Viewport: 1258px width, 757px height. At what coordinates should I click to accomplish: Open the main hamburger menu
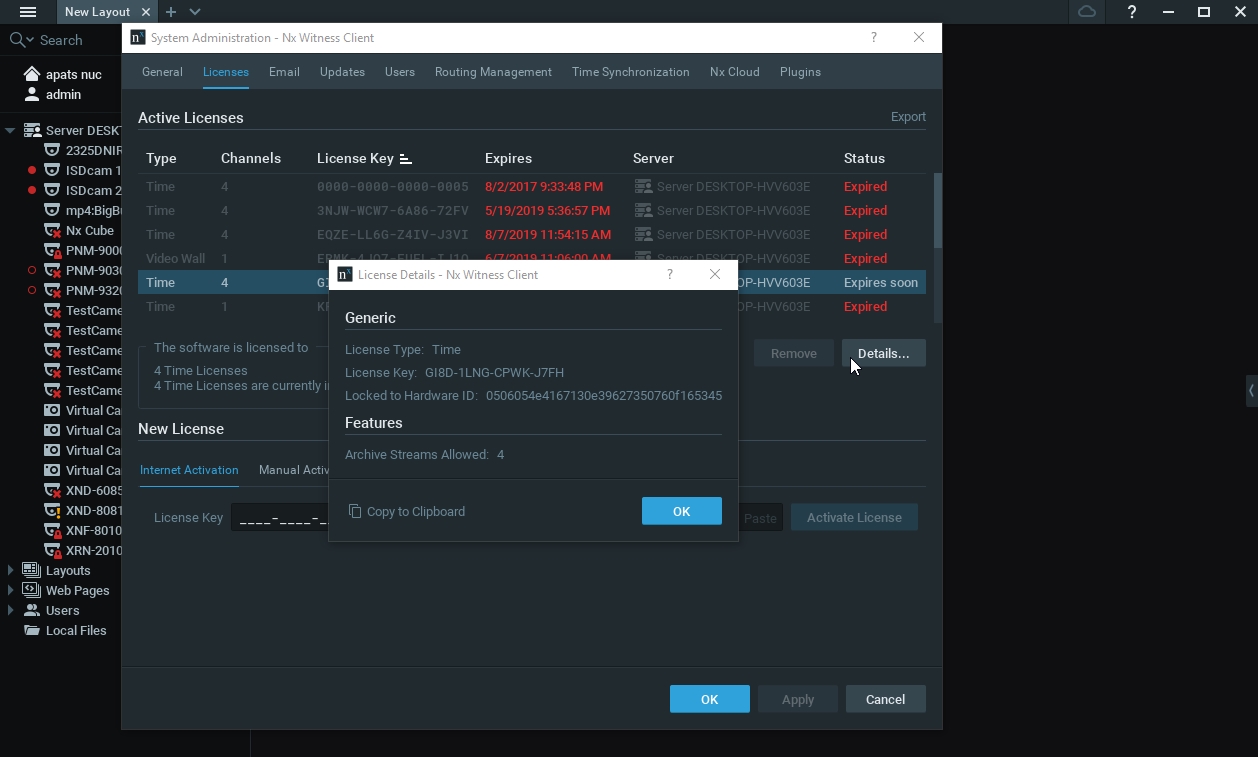point(28,12)
